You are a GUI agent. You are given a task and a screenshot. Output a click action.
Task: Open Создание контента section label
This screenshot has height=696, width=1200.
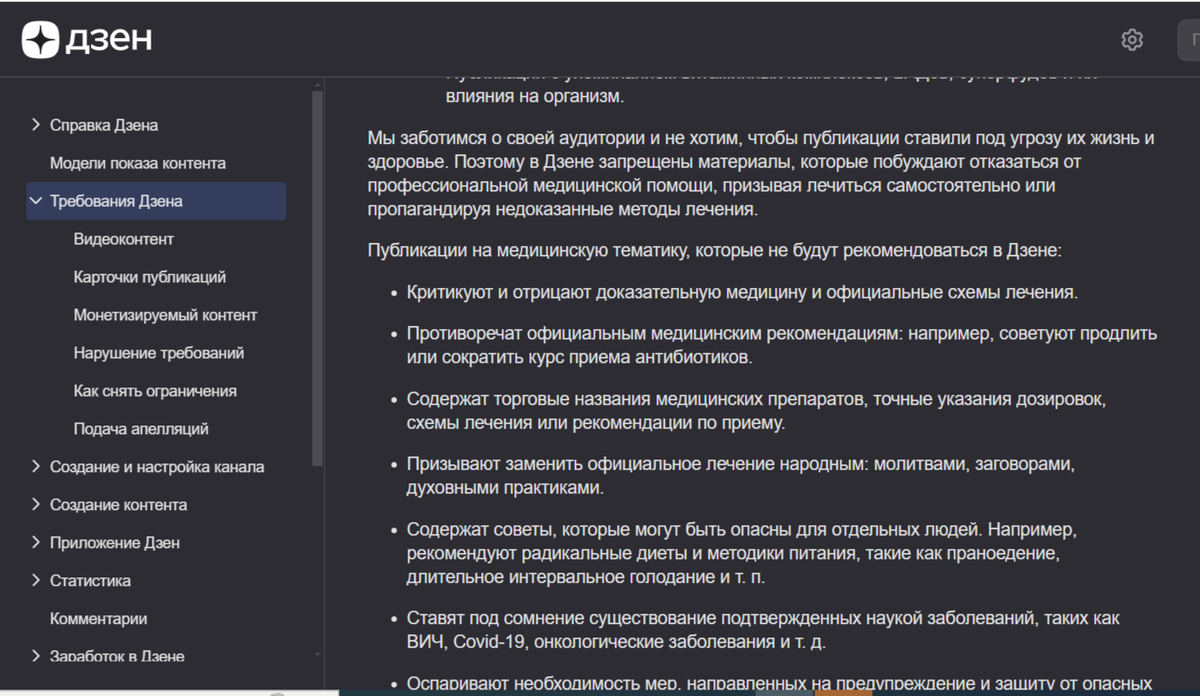(118, 505)
